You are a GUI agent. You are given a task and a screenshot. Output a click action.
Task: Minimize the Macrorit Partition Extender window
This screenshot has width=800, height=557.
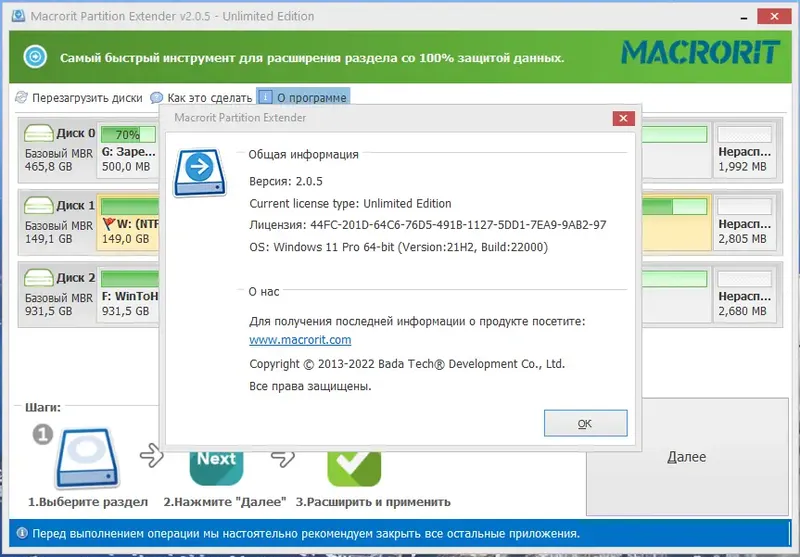(x=744, y=17)
